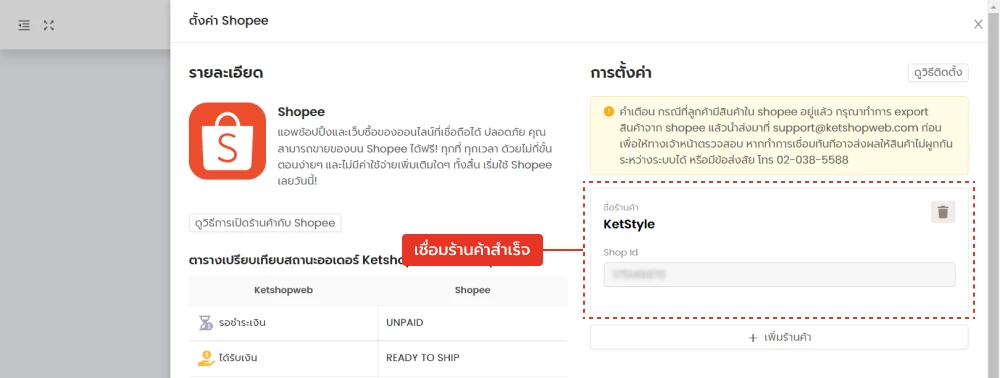Toggle fullscreen expand icon
Image resolution: width=1000 pixels, height=378 pixels.
tap(49, 25)
